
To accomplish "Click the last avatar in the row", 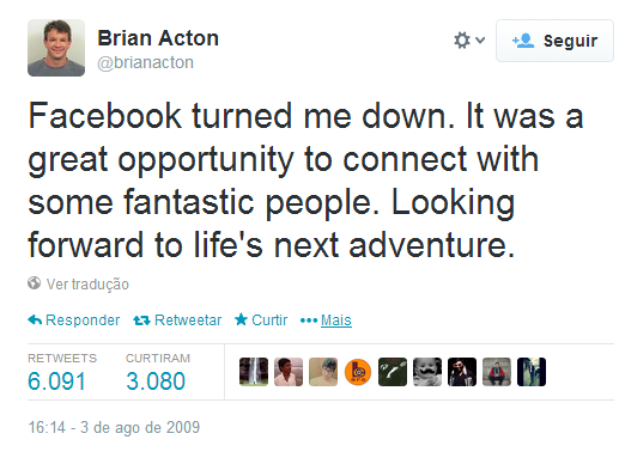I will point(531,372).
